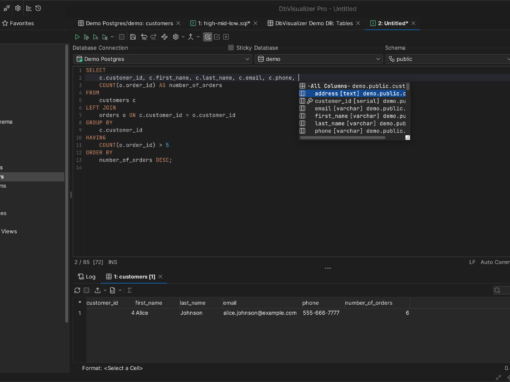Click the edit pencil-square icon in the editor toolbar
This screenshot has width=510, height=382.
pos(217,37)
